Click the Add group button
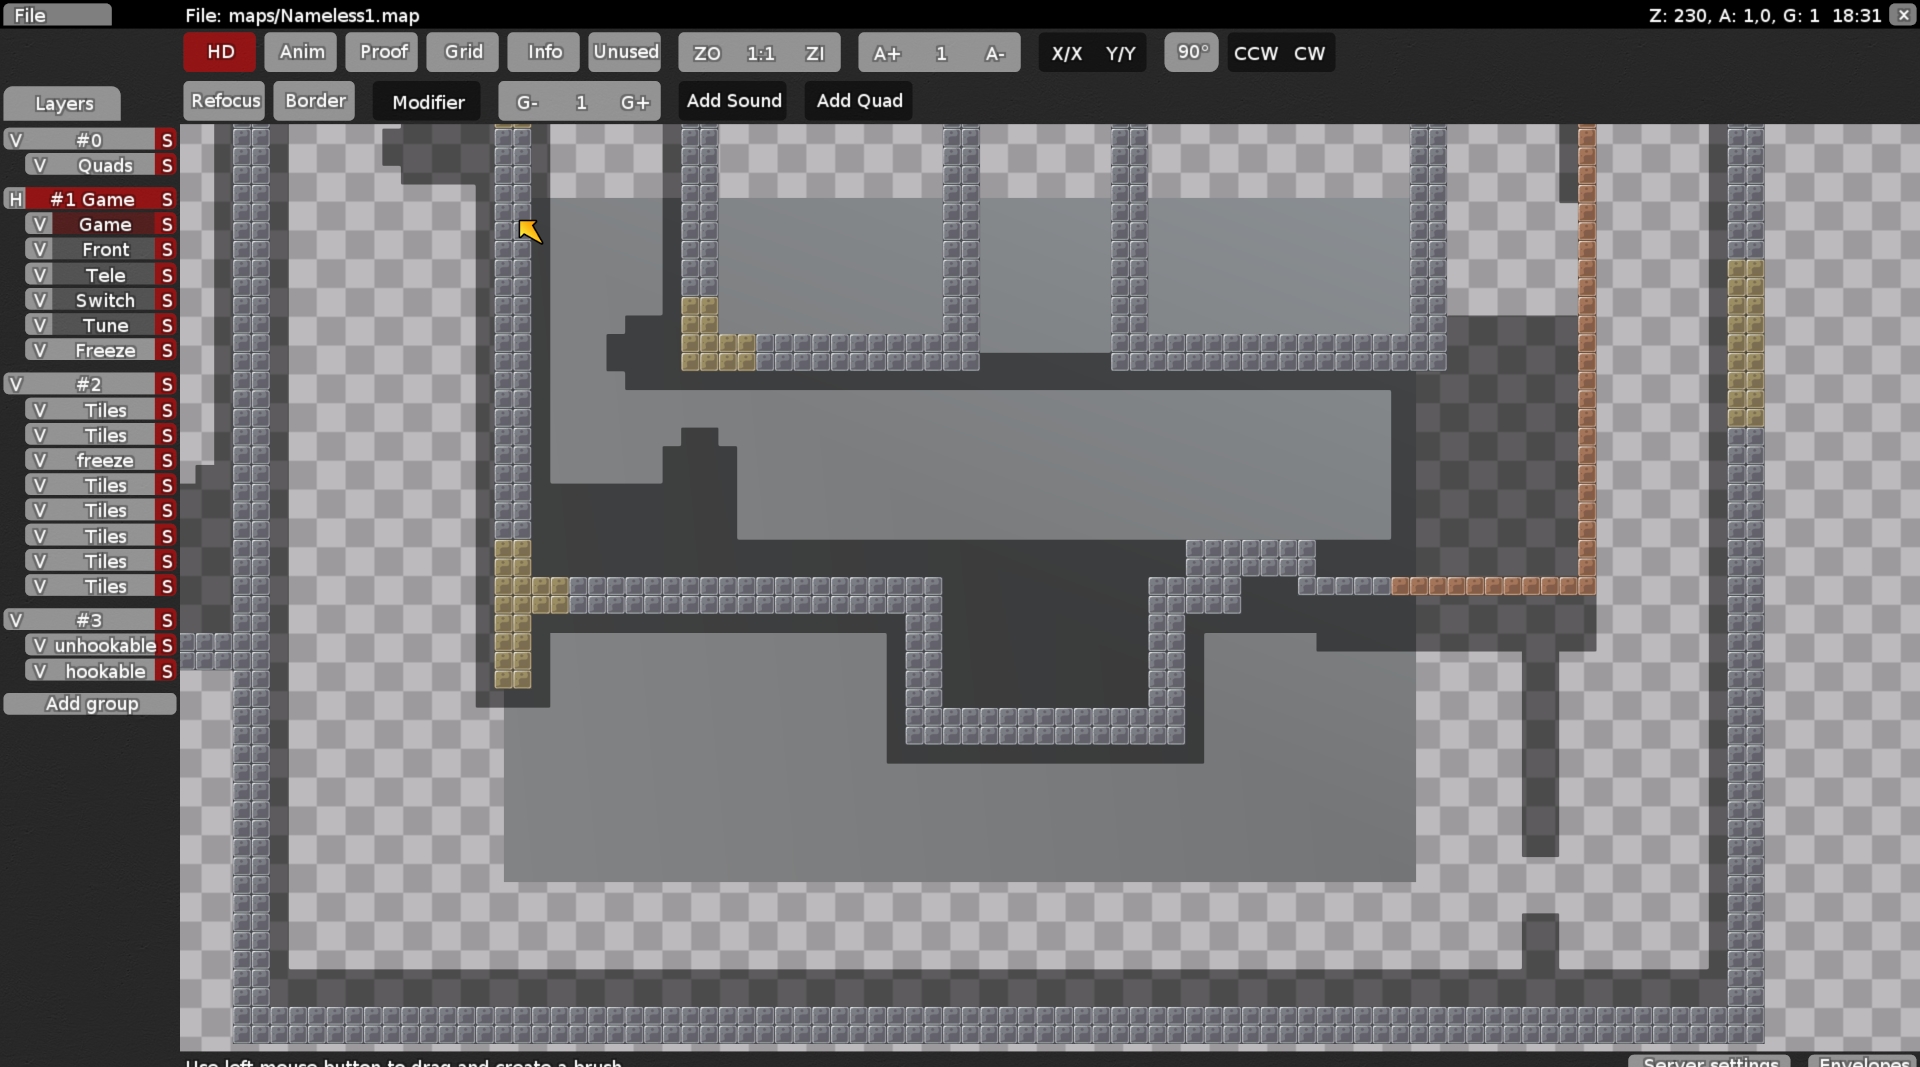1920x1067 pixels. pos(90,703)
